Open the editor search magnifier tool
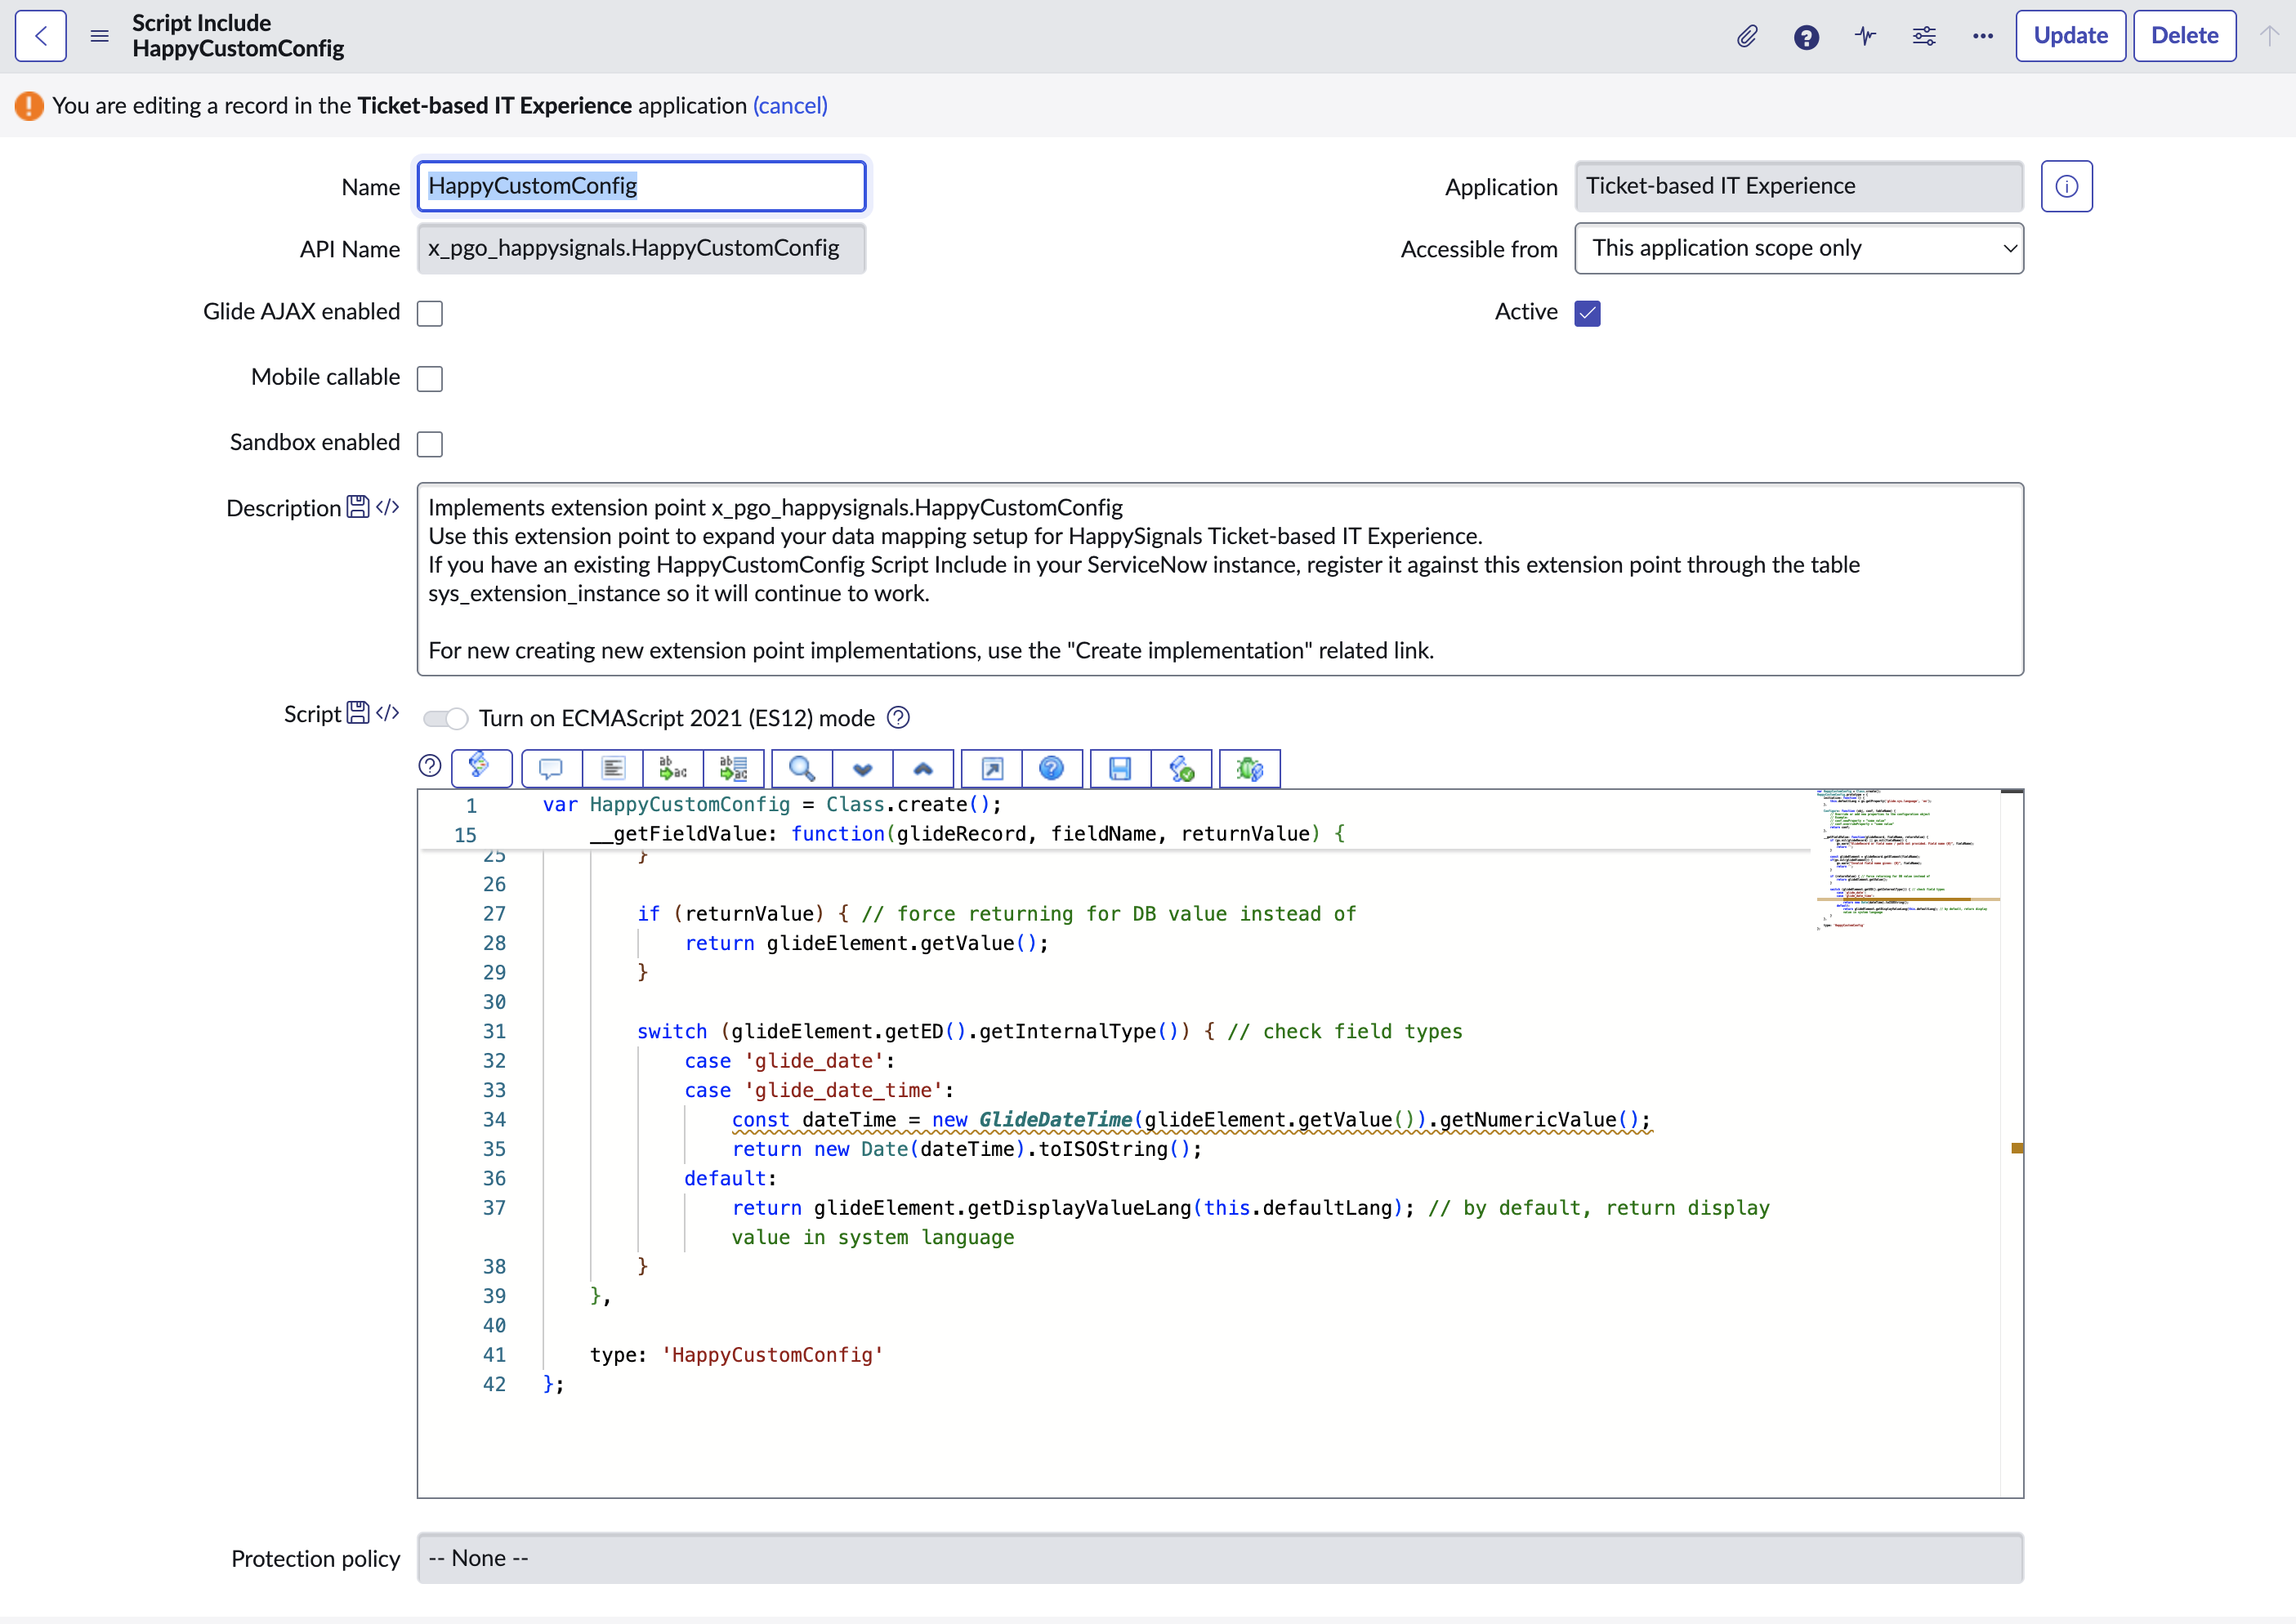 click(x=801, y=768)
